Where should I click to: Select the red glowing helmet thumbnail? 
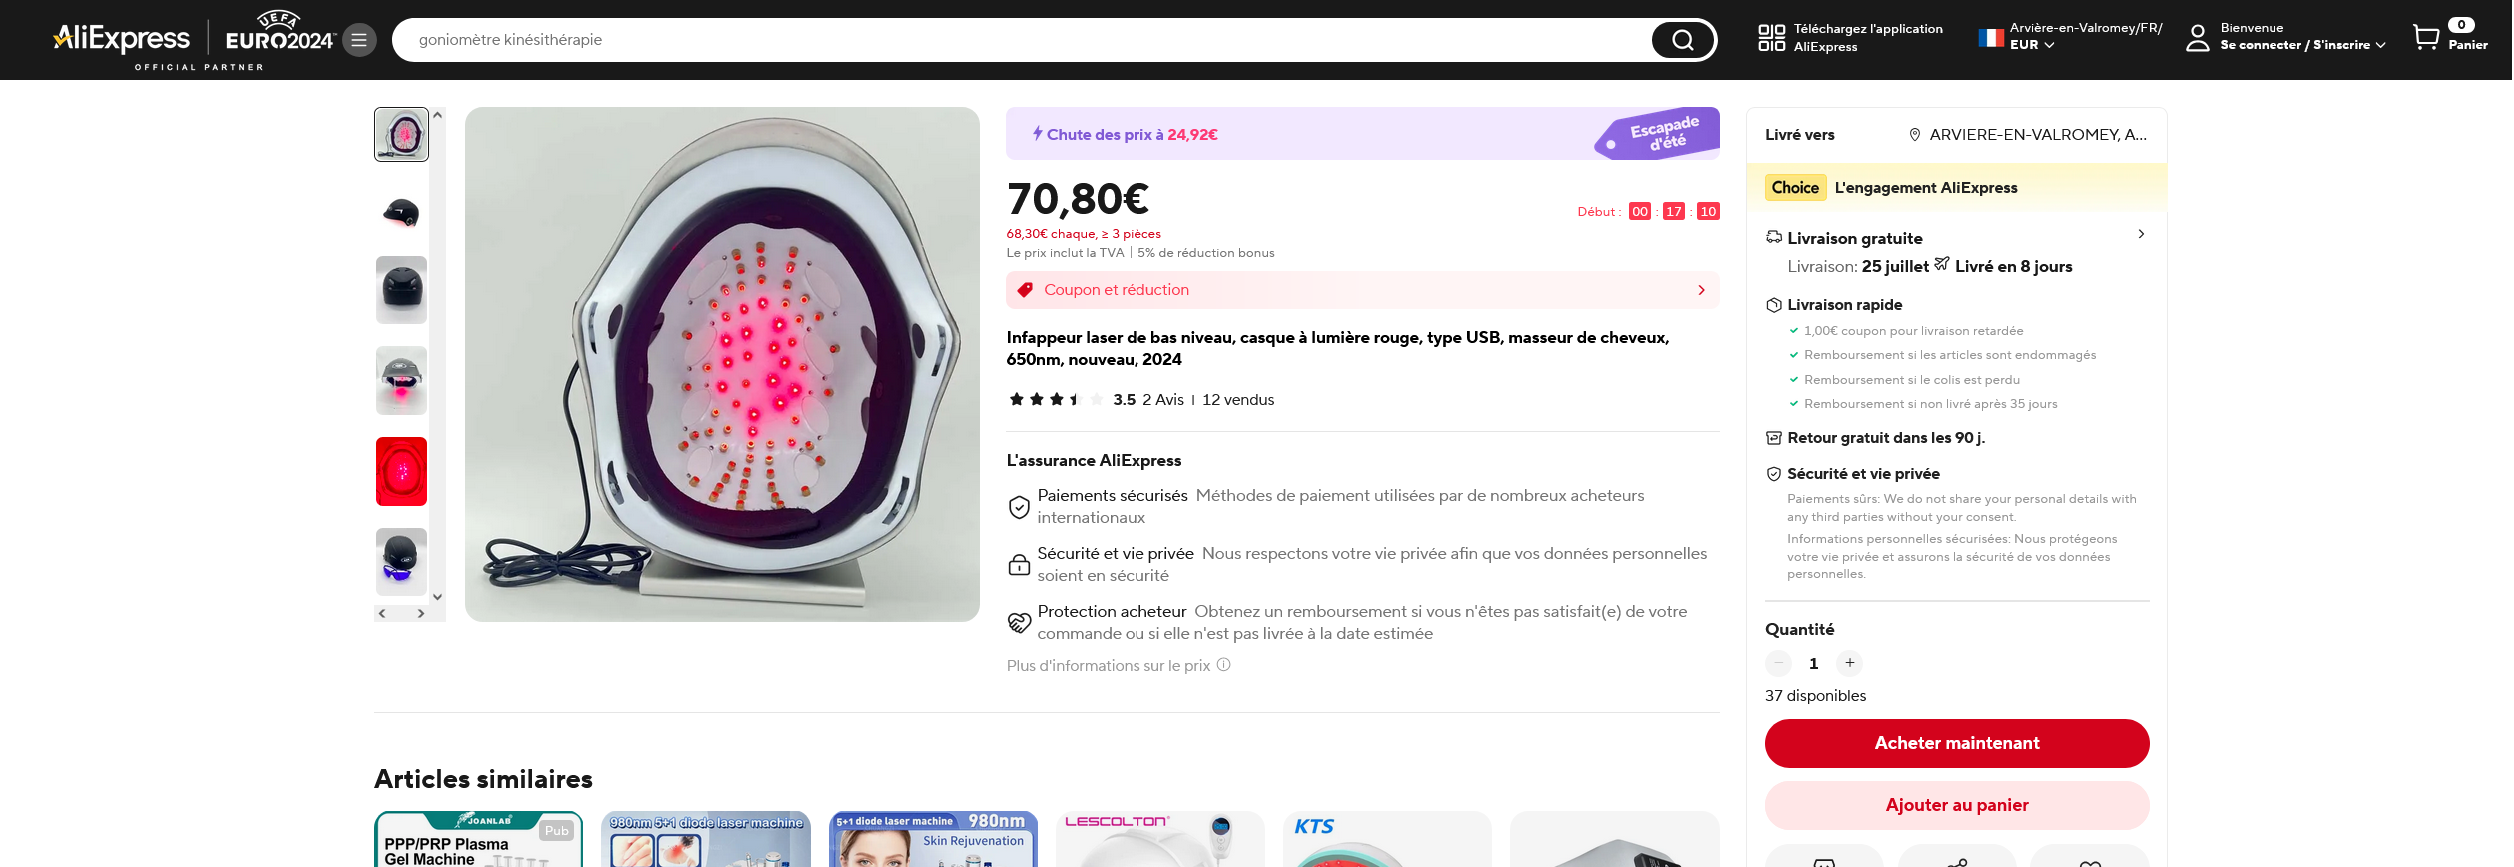pyautogui.click(x=401, y=471)
